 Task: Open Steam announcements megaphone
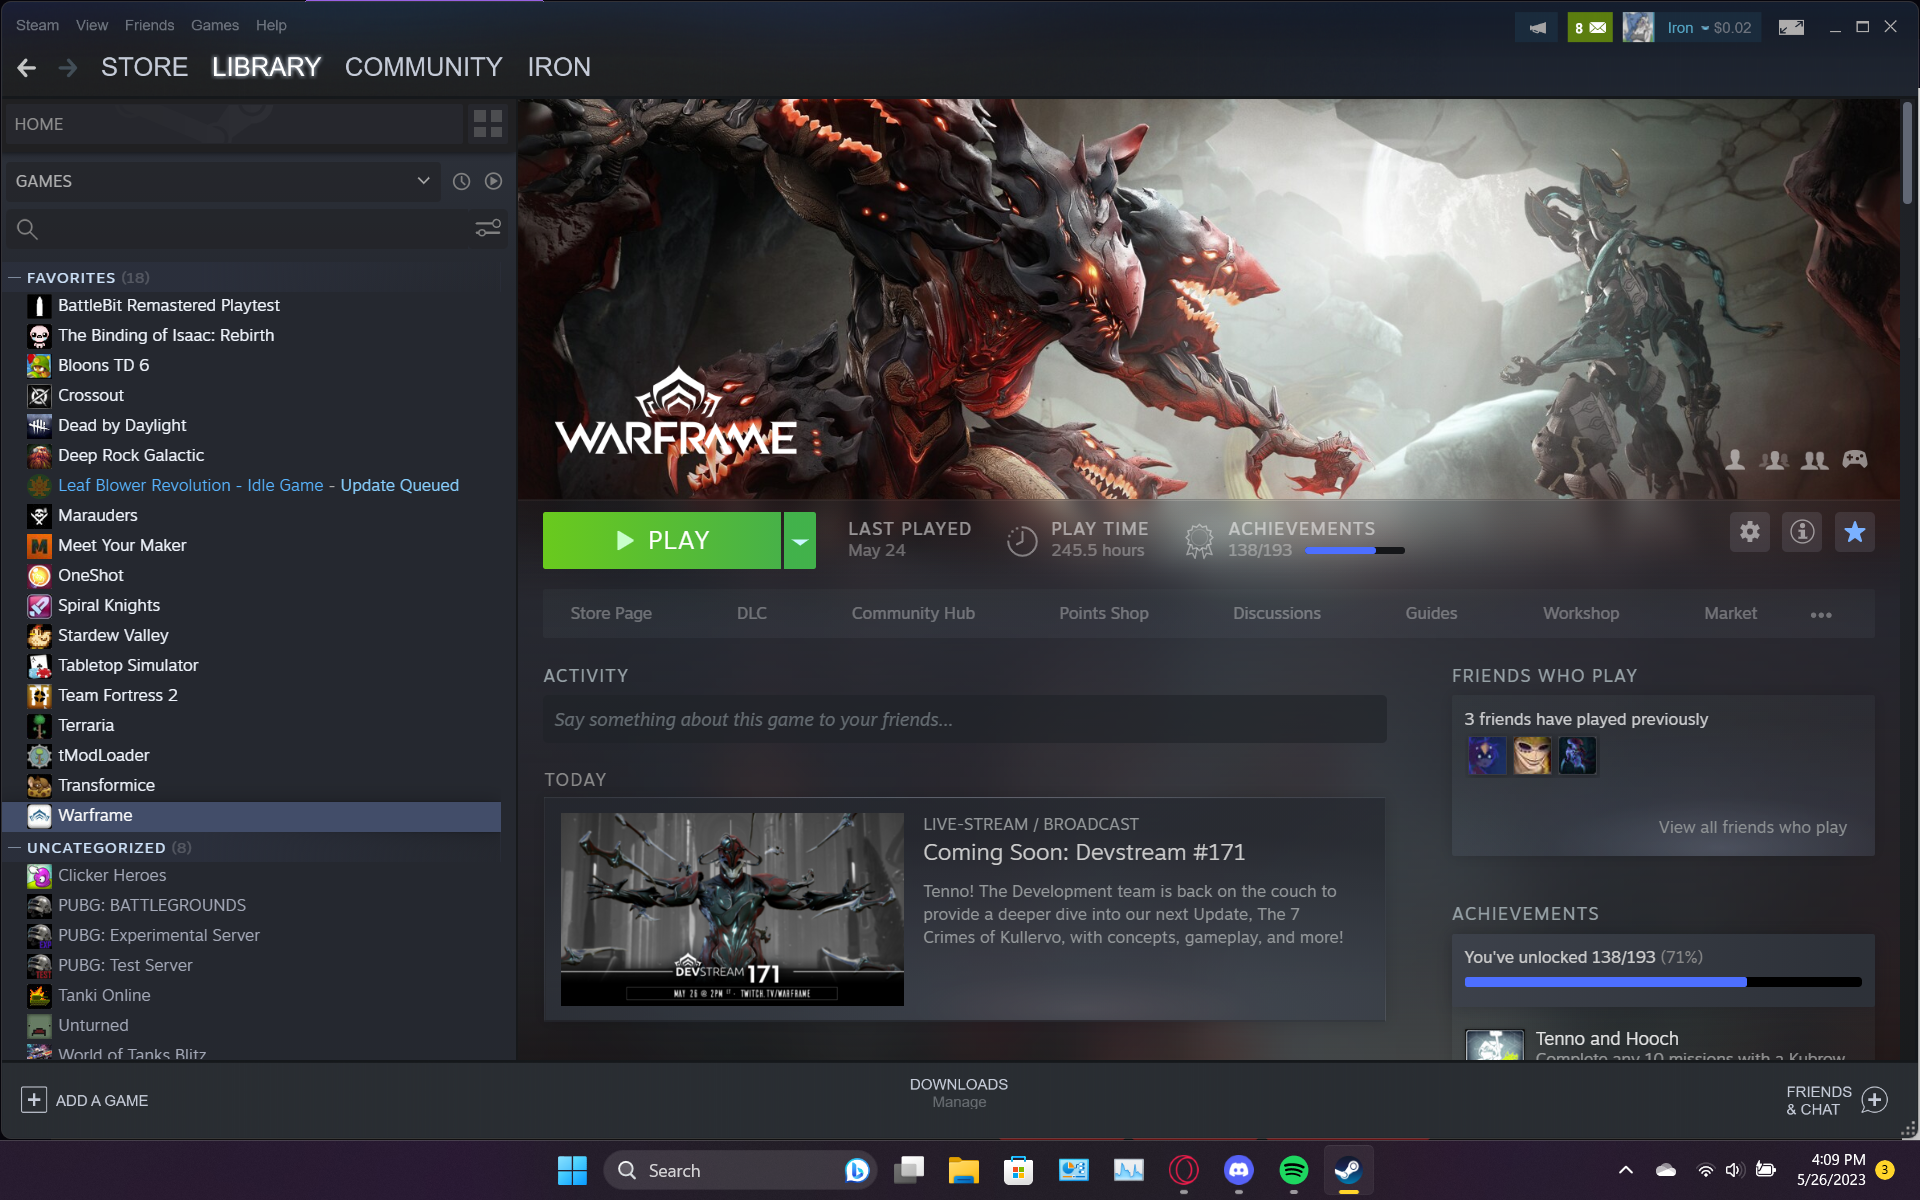pos(1537,28)
